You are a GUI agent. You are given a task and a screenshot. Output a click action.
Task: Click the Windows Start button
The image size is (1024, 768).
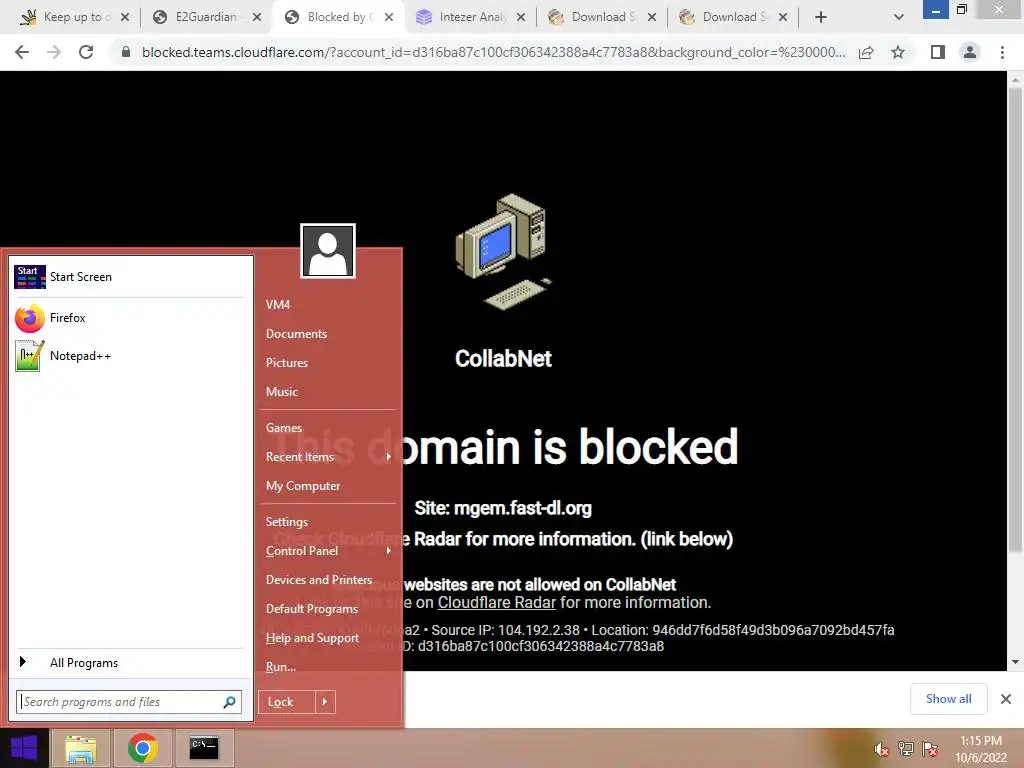pos(24,748)
